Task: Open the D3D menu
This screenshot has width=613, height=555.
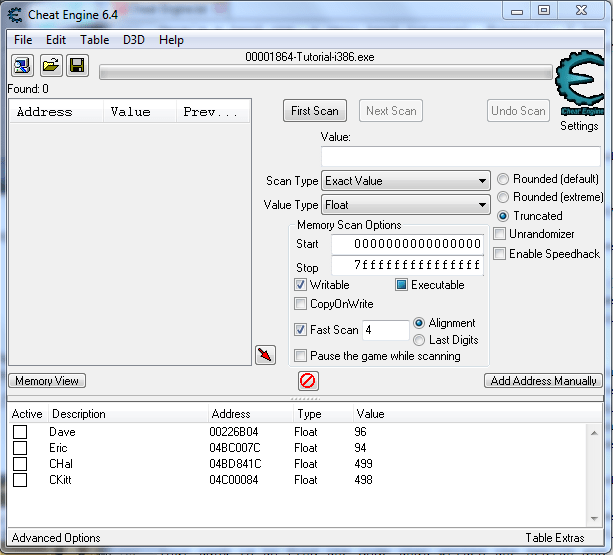Action: (x=134, y=40)
